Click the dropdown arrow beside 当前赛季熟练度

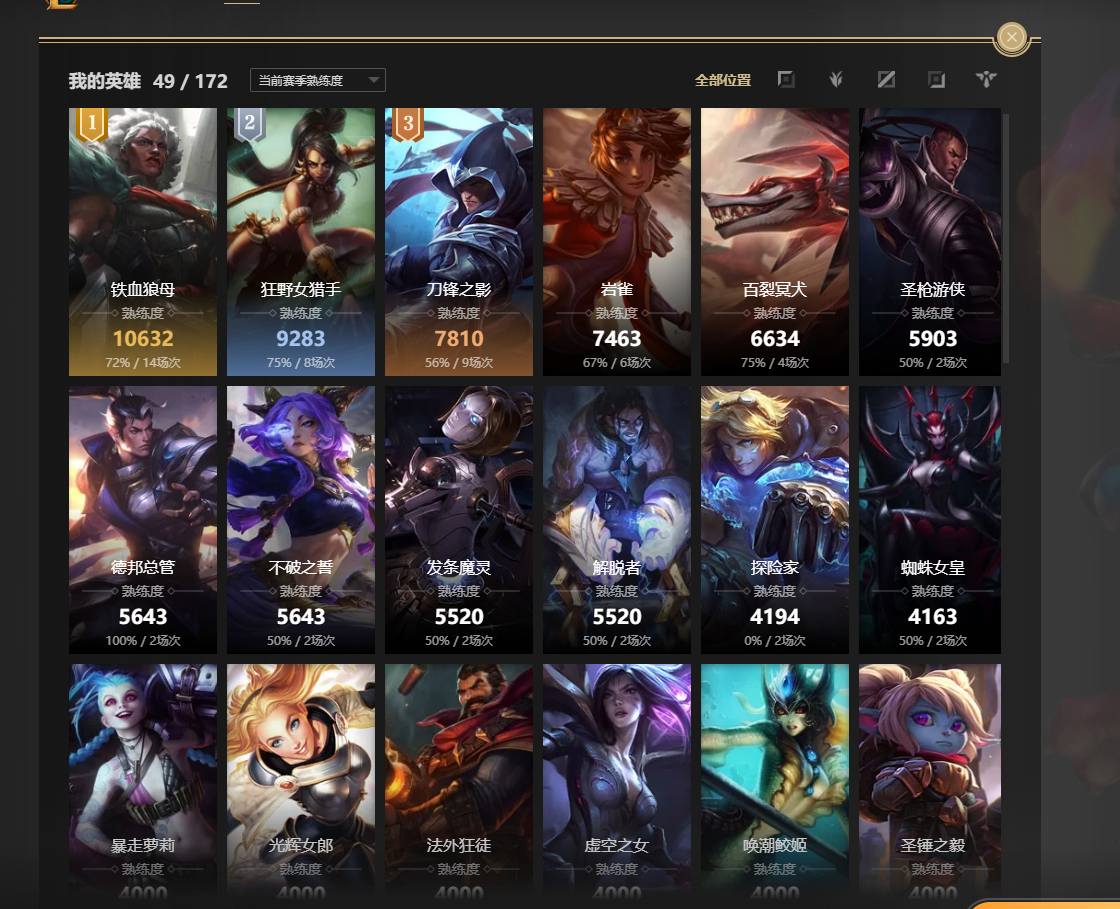coord(374,80)
